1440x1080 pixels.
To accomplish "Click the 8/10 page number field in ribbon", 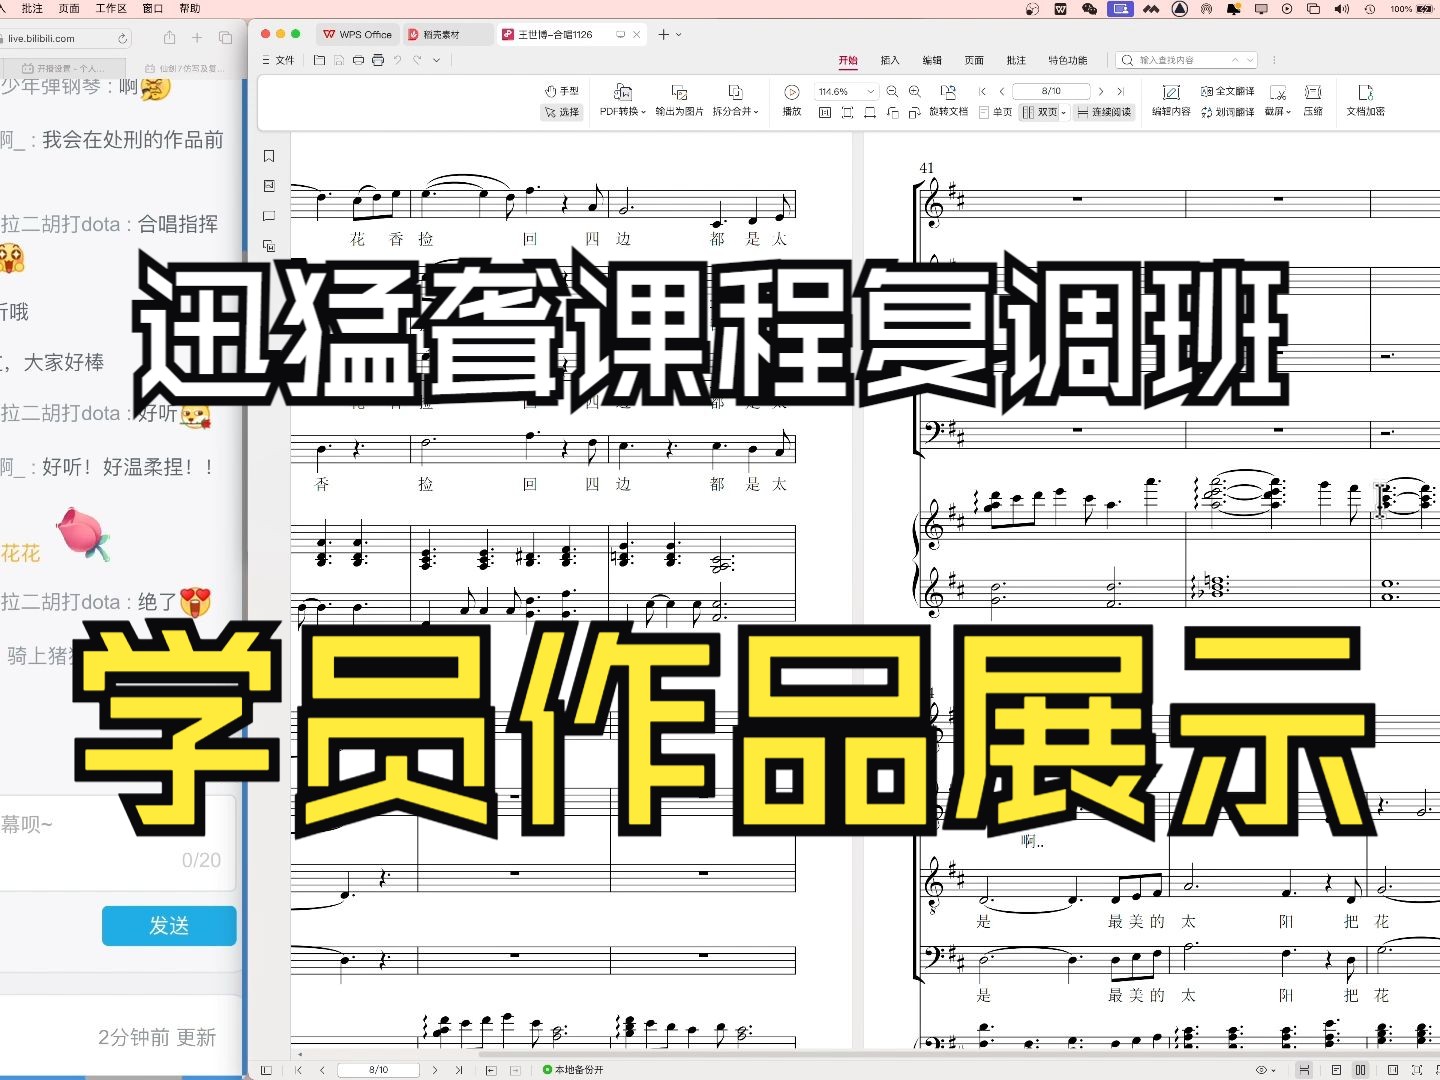I will pyautogui.click(x=1051, y=91).
